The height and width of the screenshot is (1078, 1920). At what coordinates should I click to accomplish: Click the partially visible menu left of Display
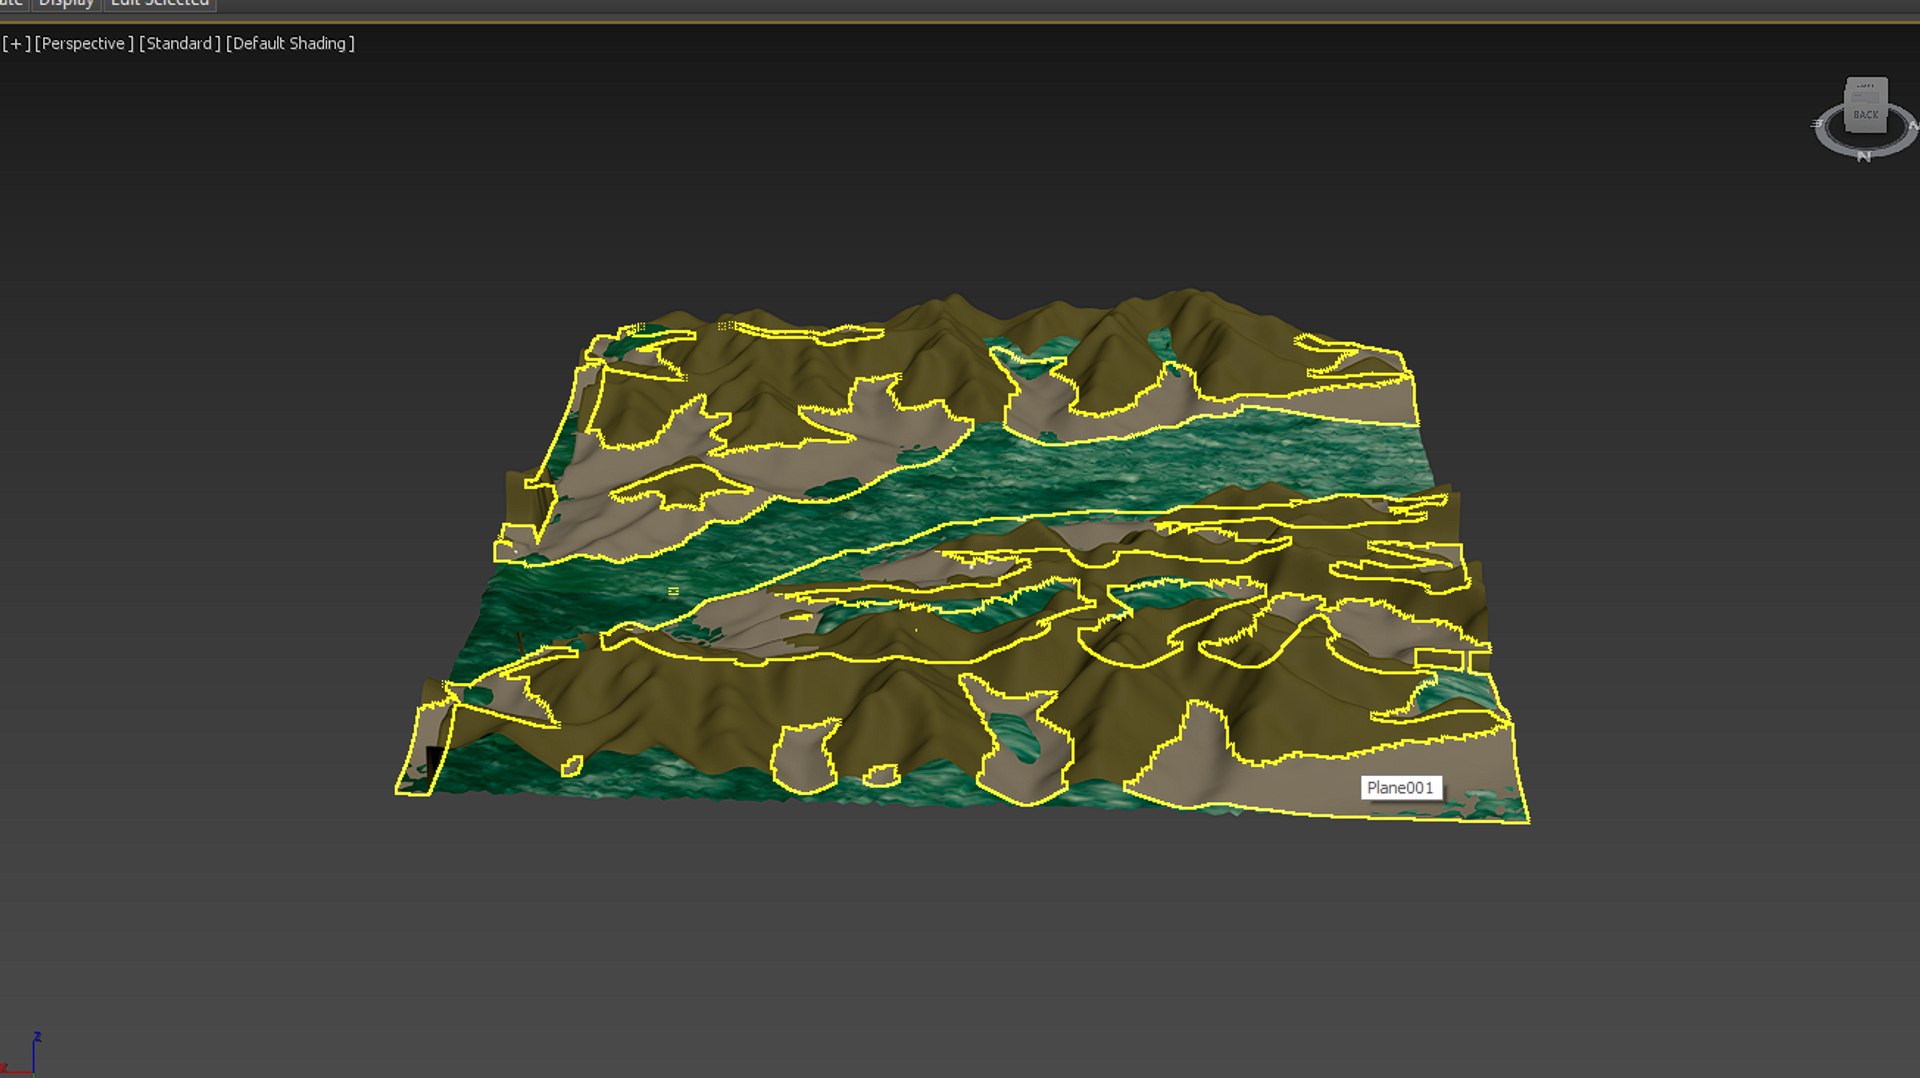pos(12,4)
